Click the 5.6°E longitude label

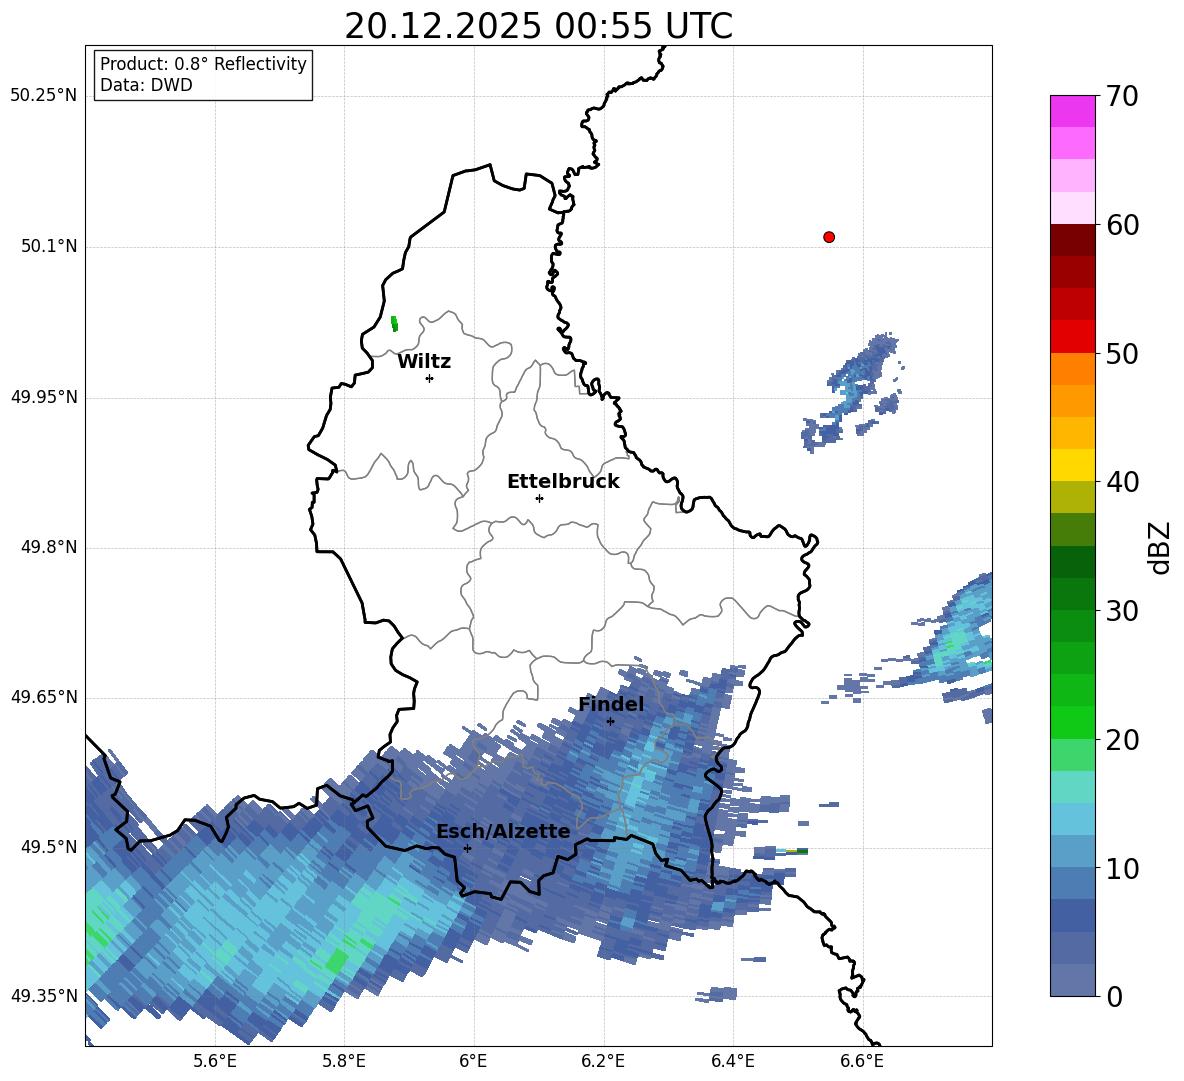[215, 1061]
